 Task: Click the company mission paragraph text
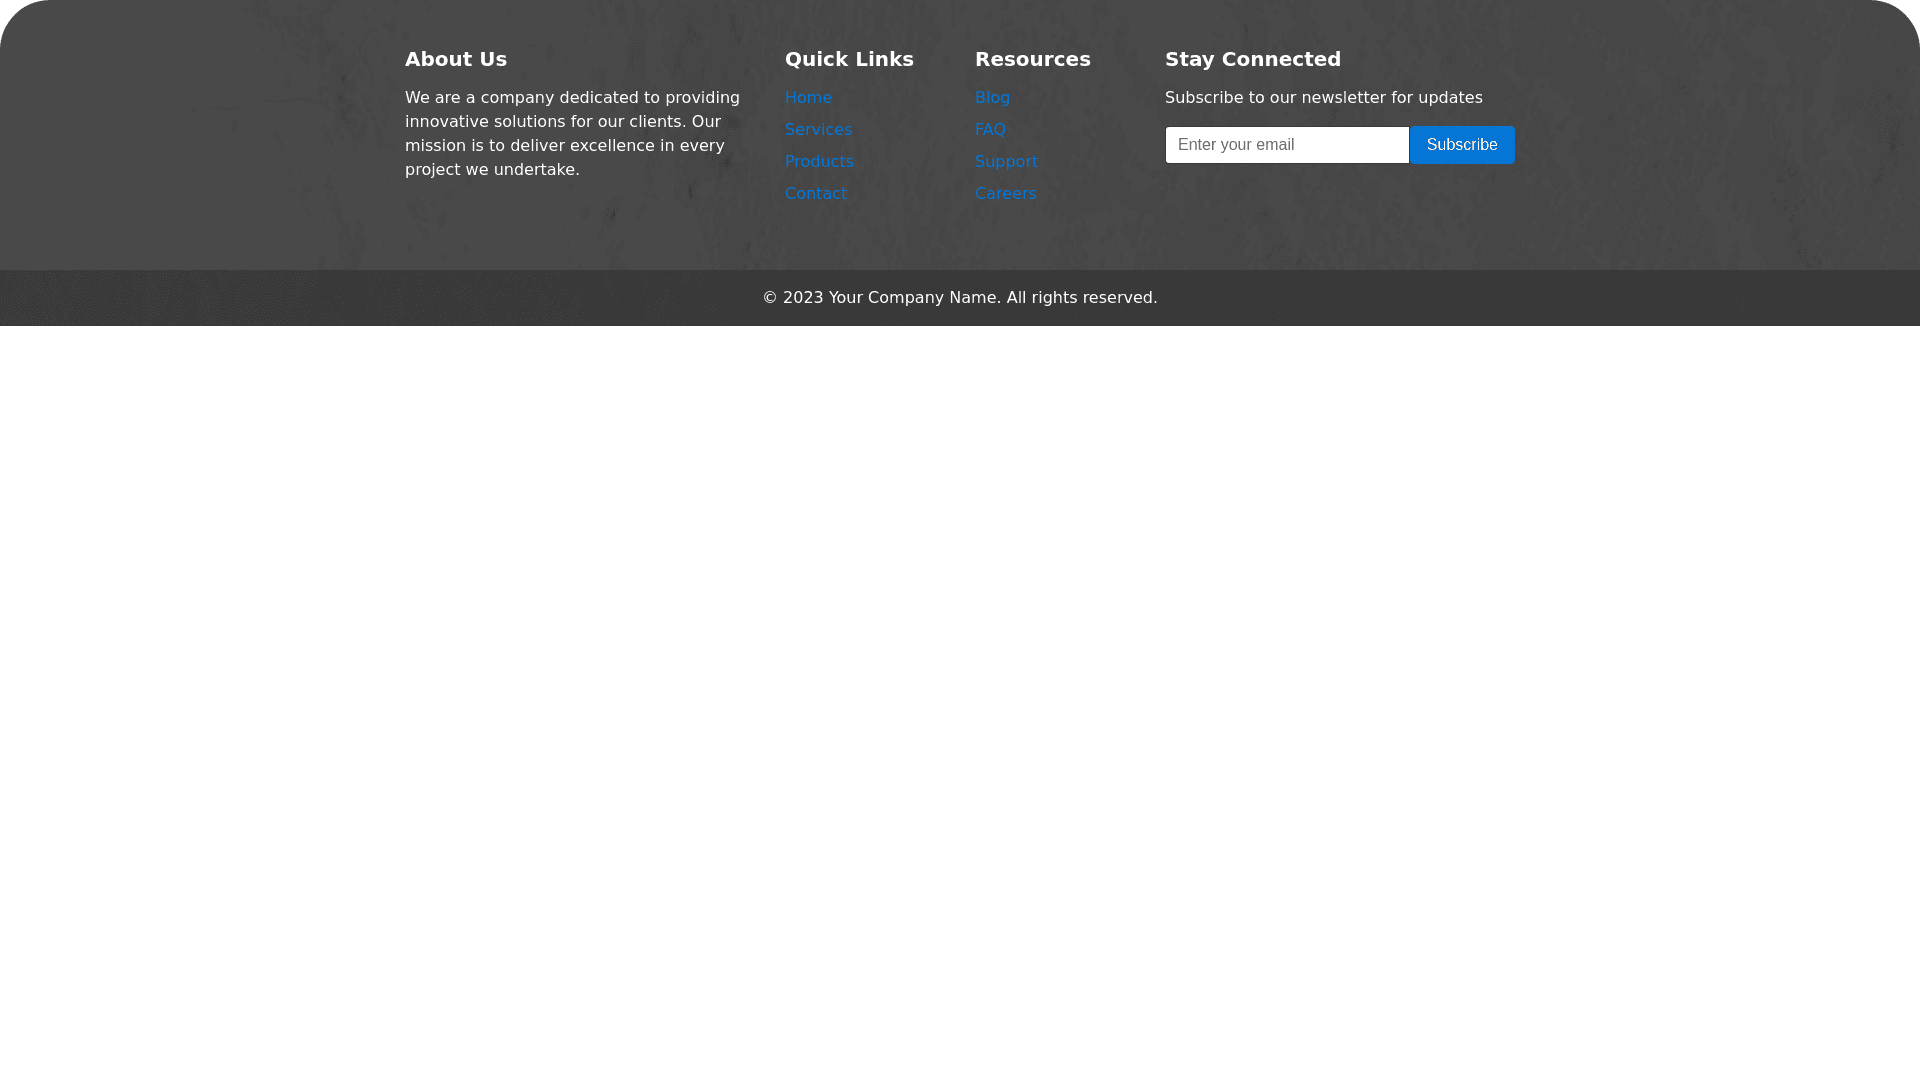(570, 134)
